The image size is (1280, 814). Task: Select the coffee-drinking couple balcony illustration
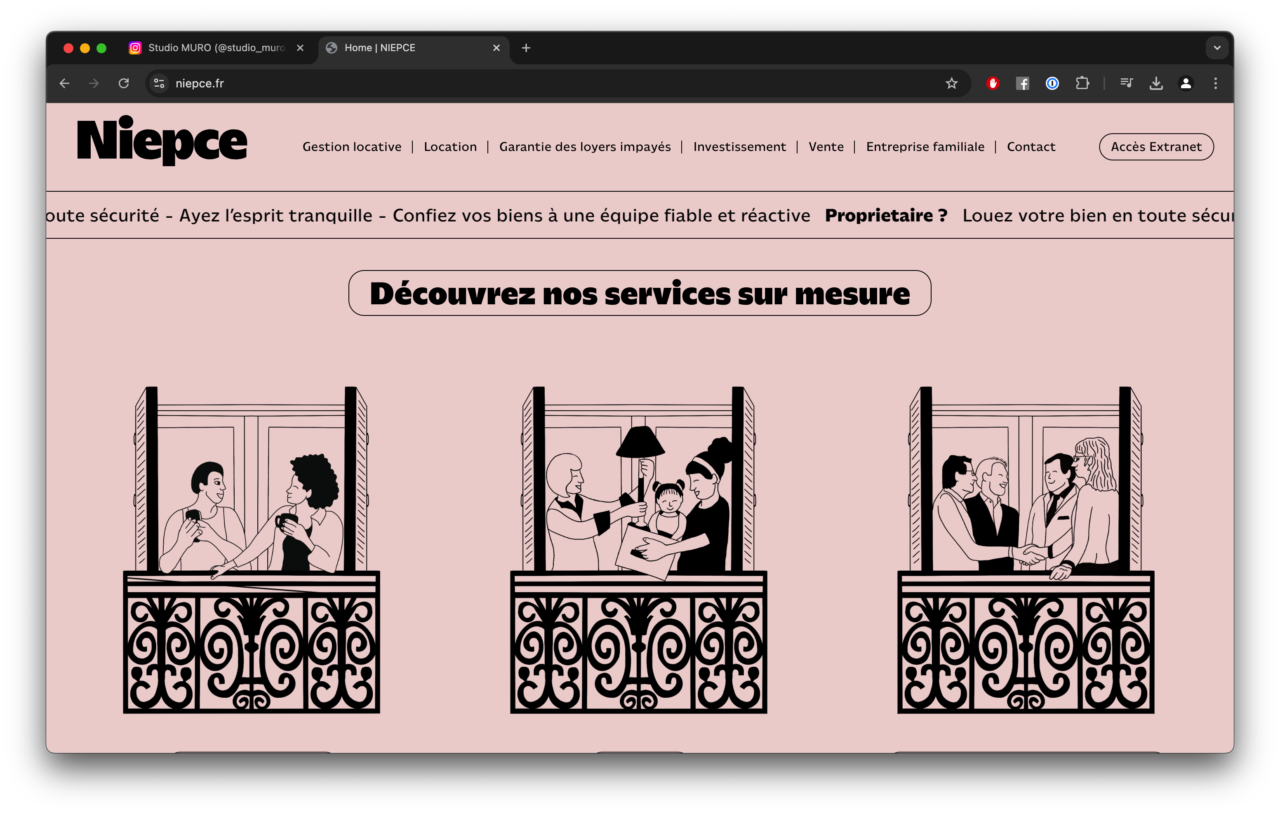coord(251,550)
